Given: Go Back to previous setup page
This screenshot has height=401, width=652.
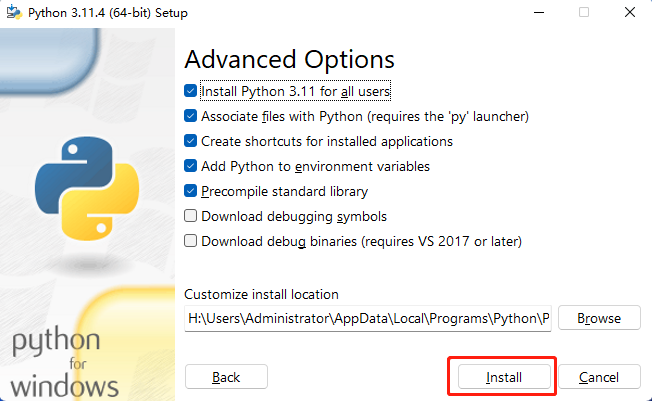Looking at the screenshot, I should (226, 377).
